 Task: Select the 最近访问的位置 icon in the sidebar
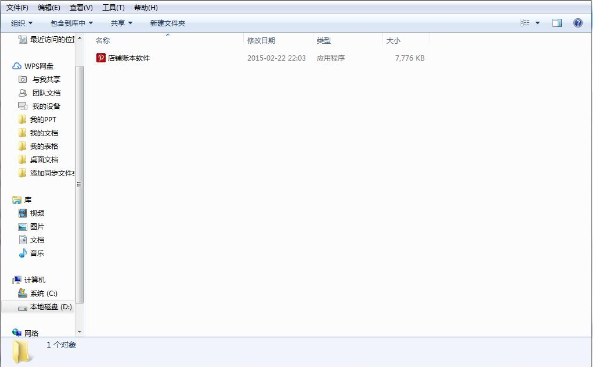point(23,39)
